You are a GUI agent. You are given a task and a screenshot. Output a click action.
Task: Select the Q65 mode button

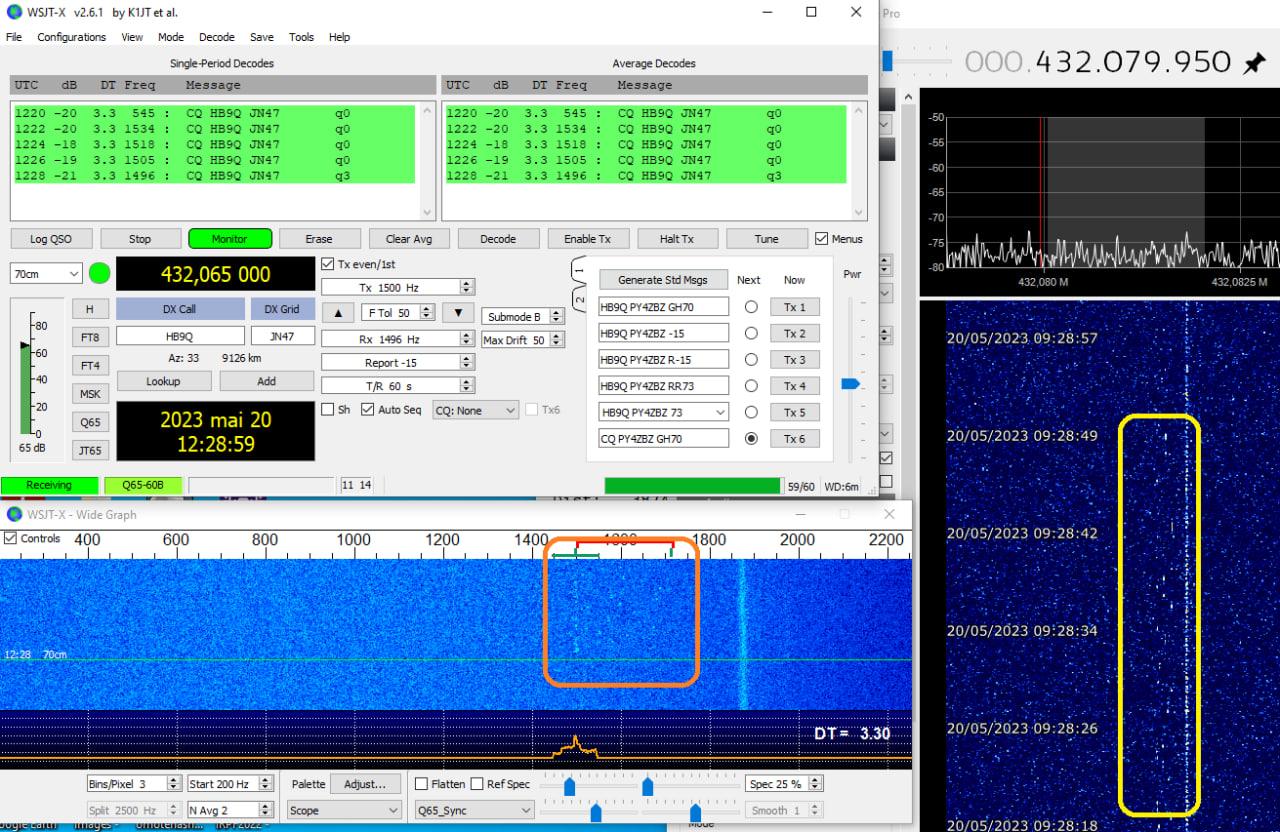point(90,422)
